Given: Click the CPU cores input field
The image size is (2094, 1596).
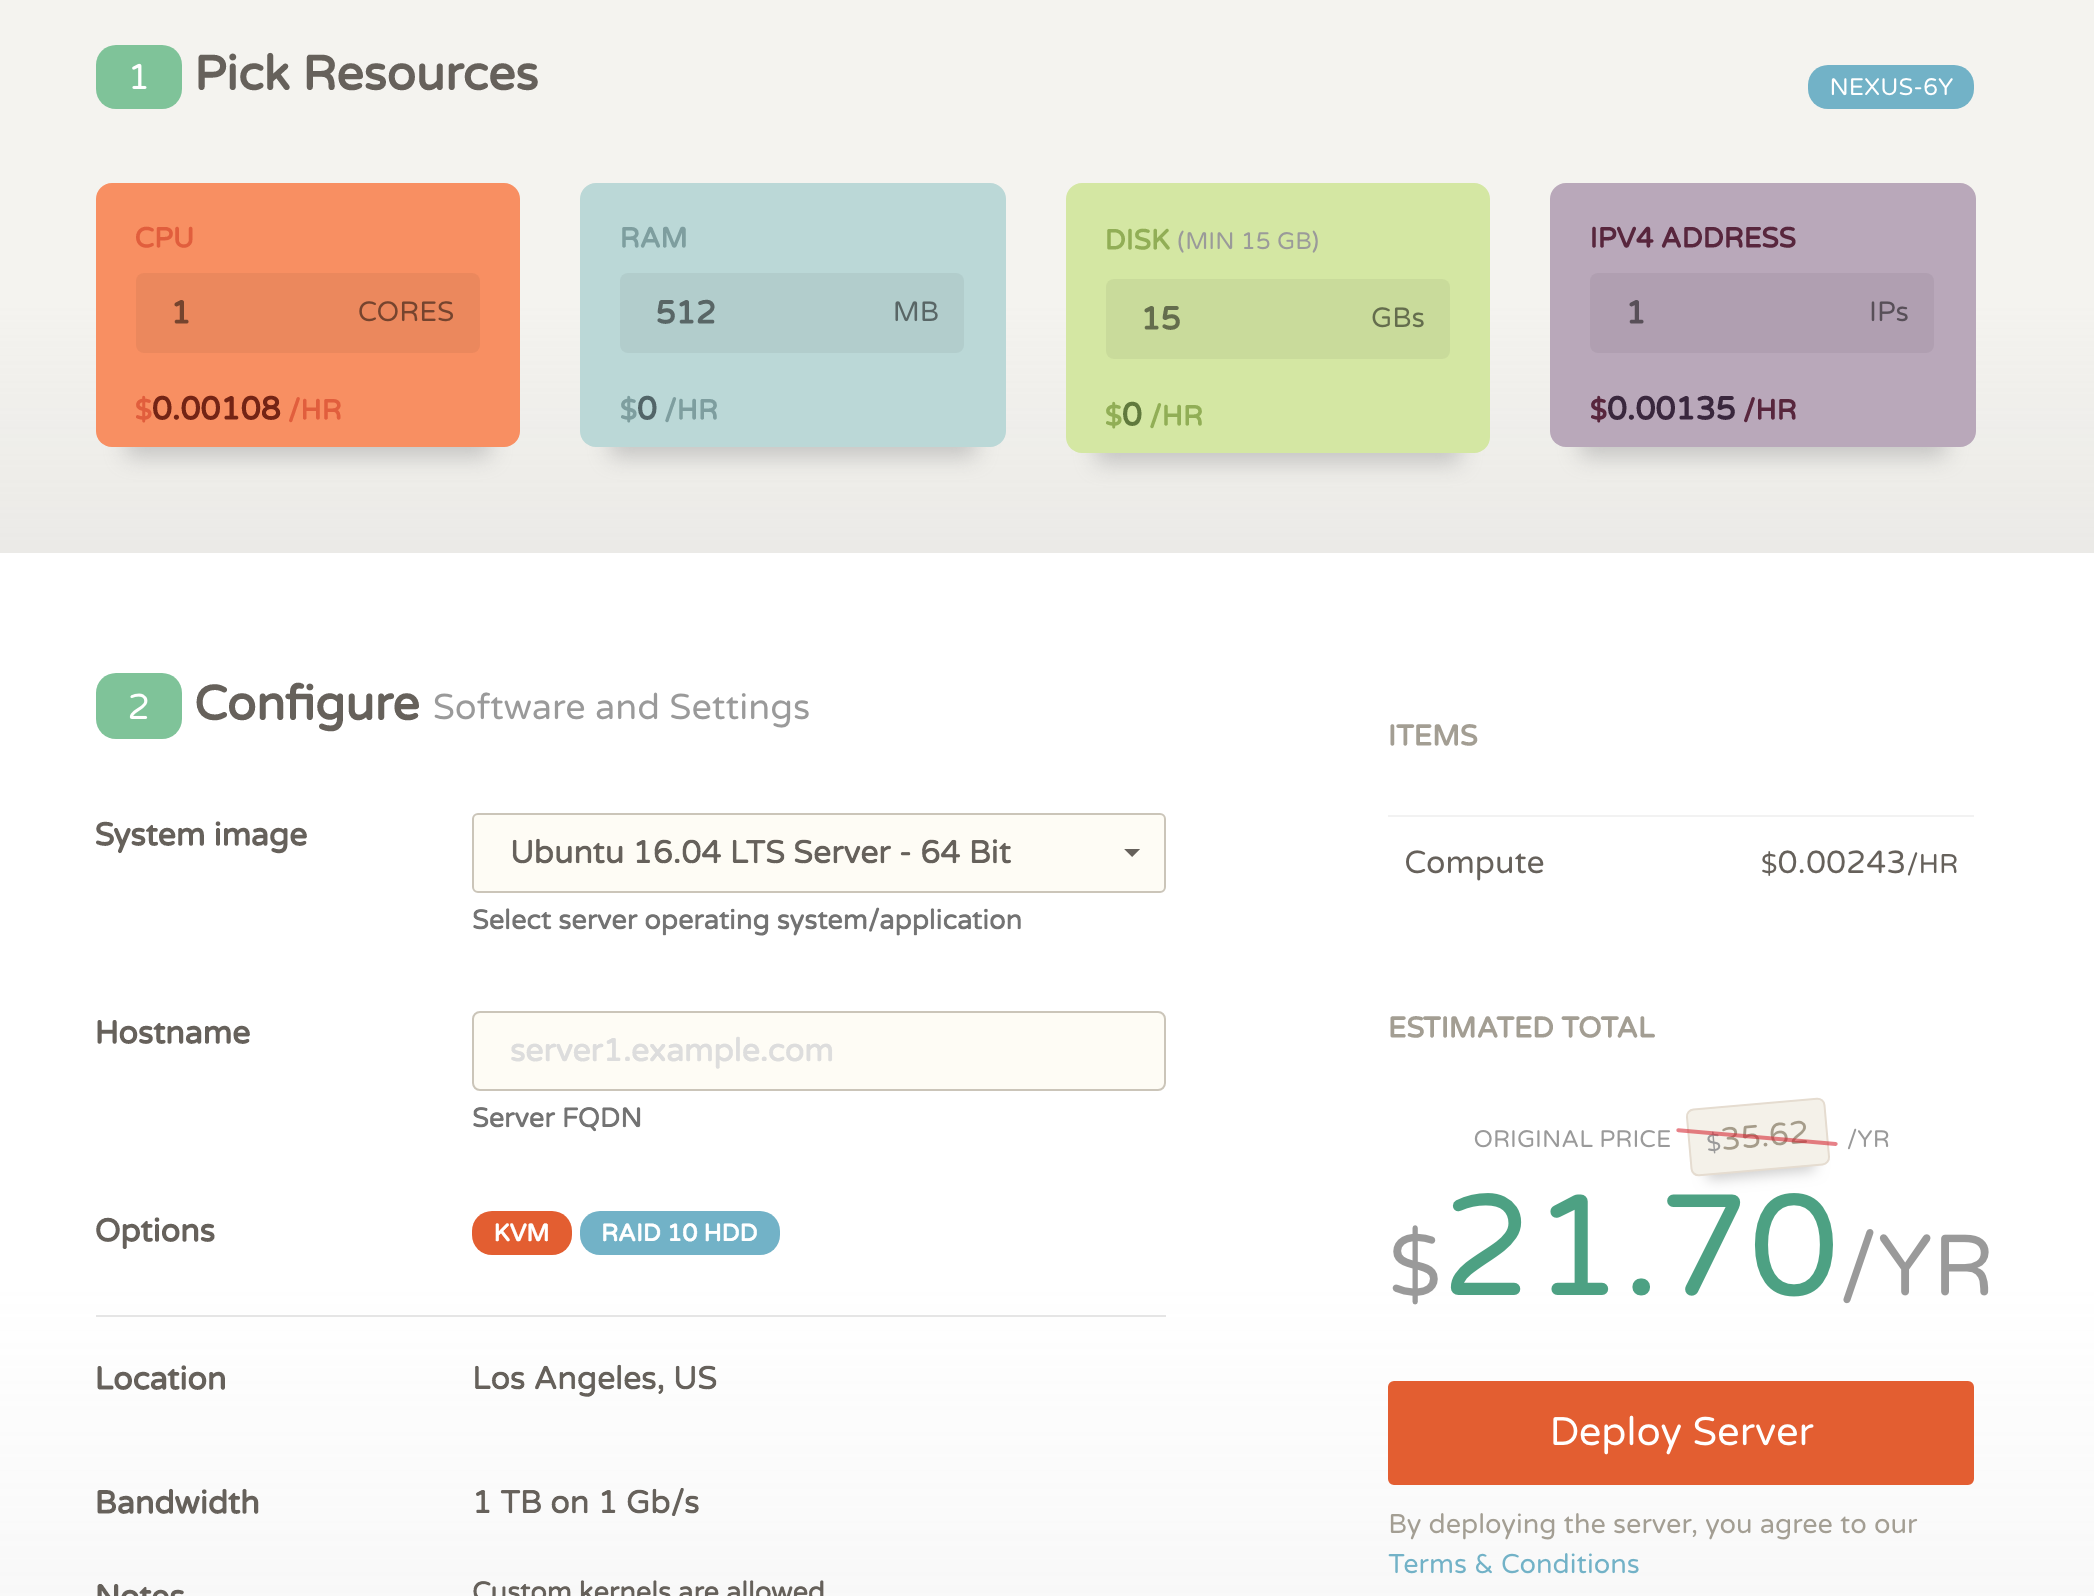Looking at the screenshot, I should (x=307, y=312).
